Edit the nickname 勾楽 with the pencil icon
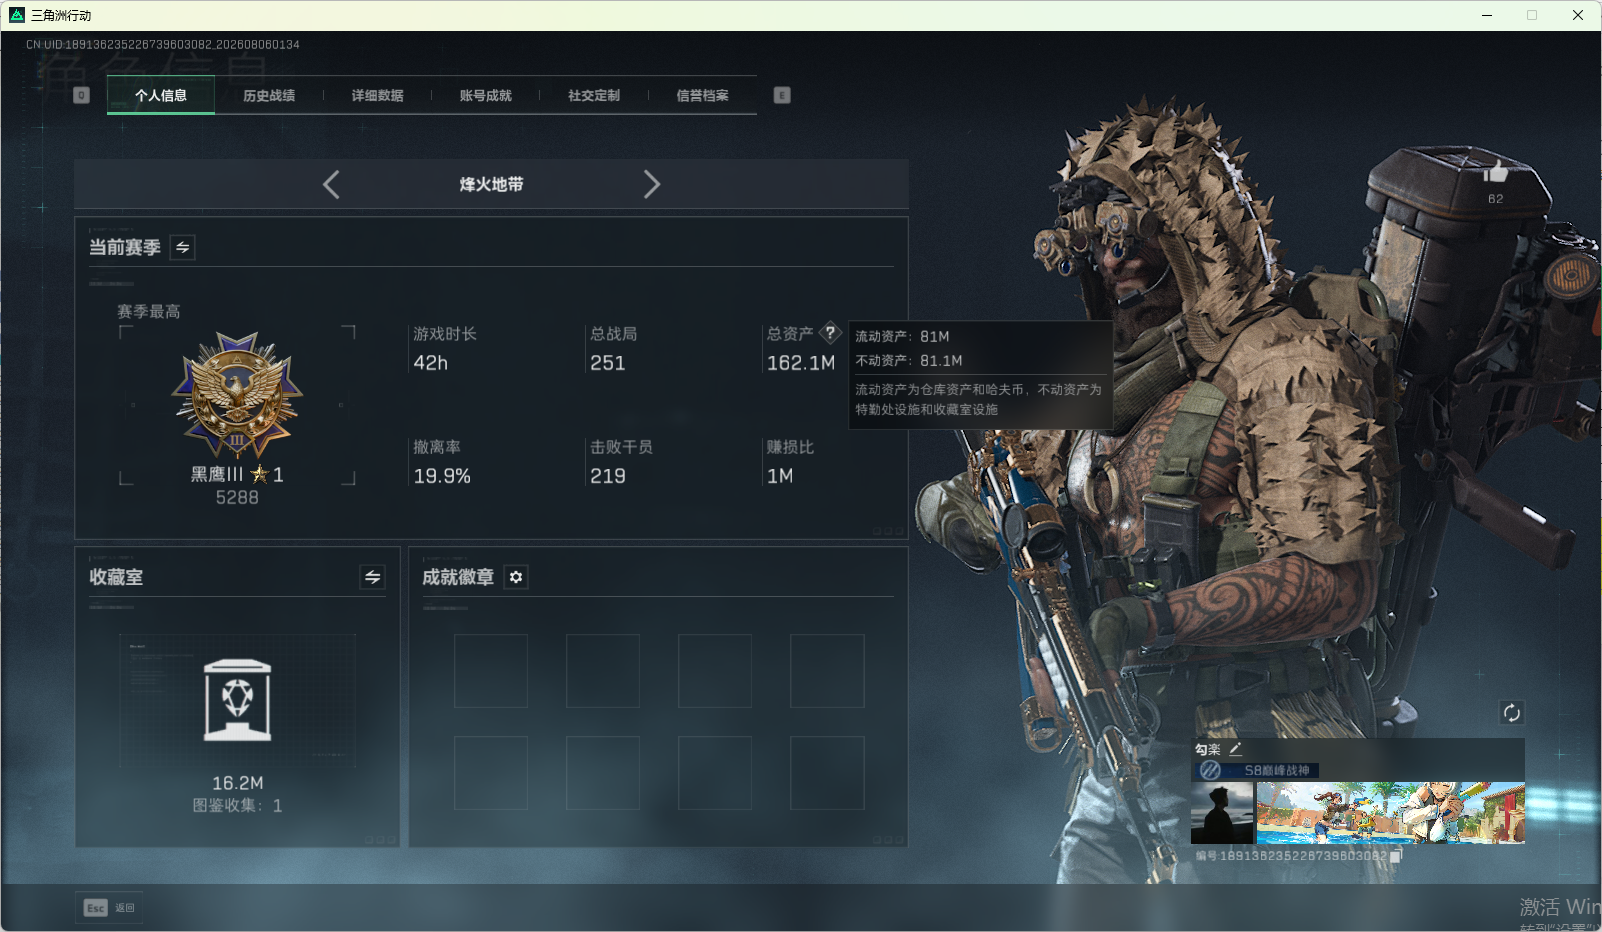The height and width of the screenshot is (932, 1602). pyautogui.click(x=1236, y=748)
